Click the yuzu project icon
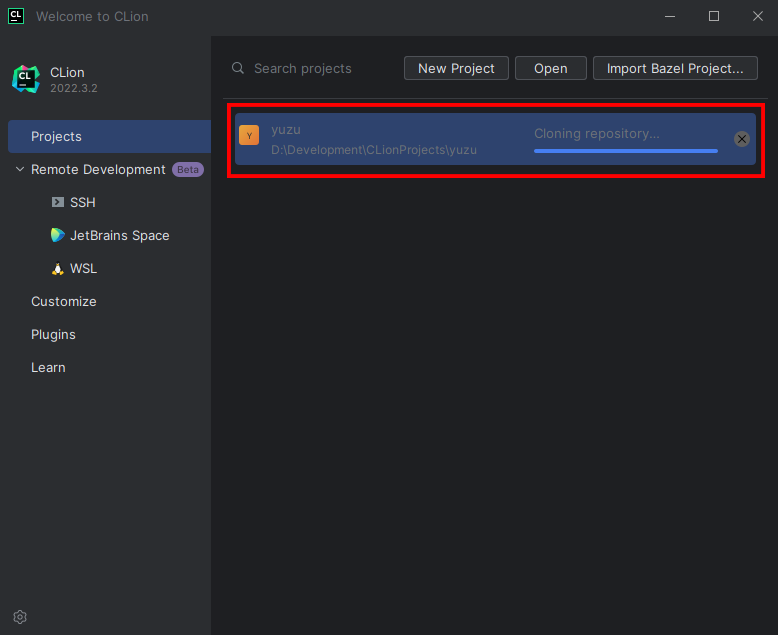Screen dimensions: 778x635 click(249, 136)
